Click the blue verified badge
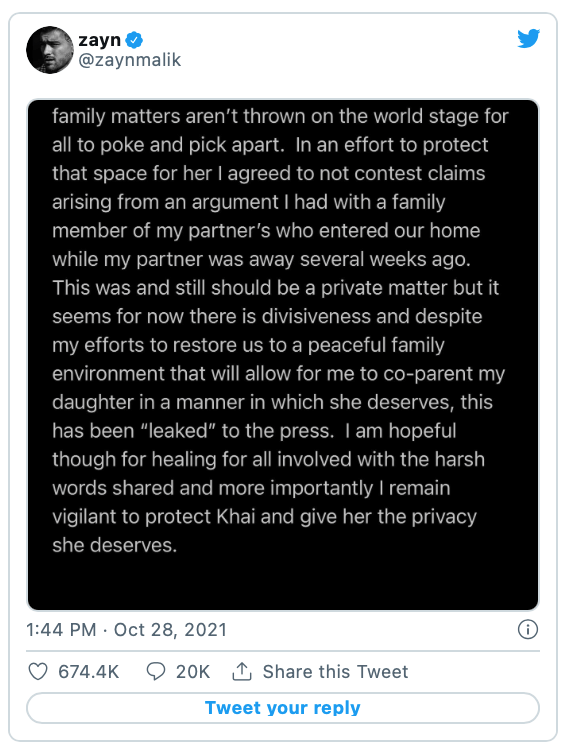 pyautogui.click(x=134, y=40)
